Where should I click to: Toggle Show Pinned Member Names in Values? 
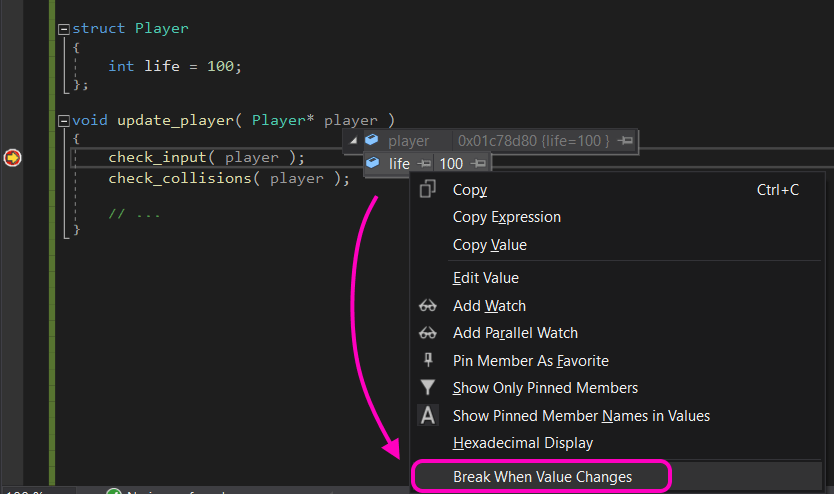(x=581, y=415)
